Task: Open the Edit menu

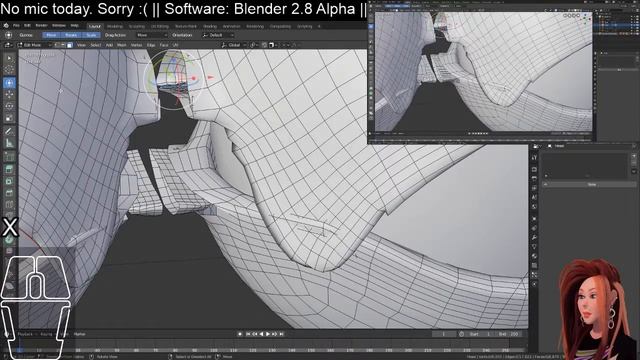Action: [27, 26]
